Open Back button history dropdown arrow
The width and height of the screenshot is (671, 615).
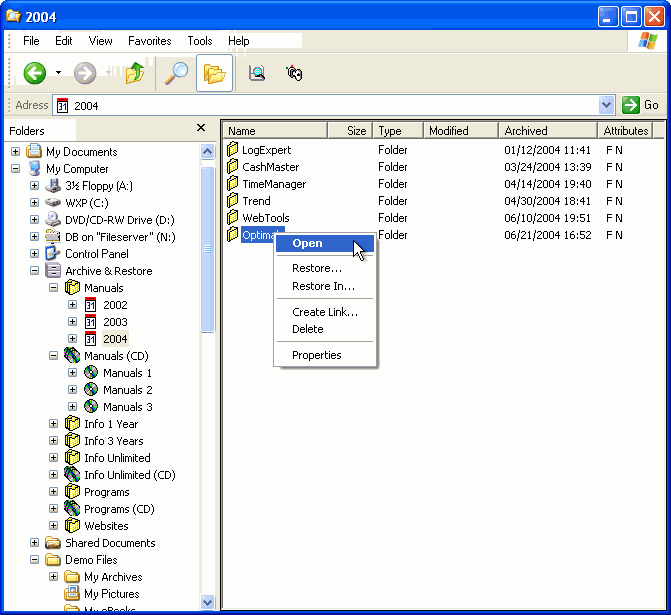pos(58,73)
